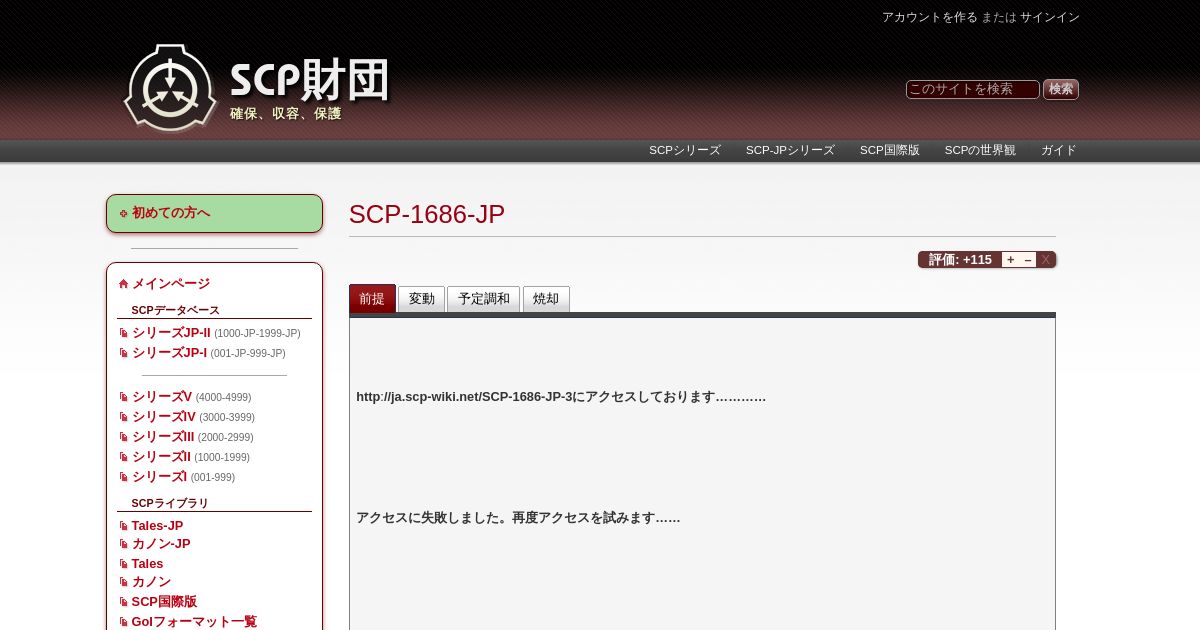1200x630 pixels.
Task: Open GoIフォーマット一覧 sidebar link
Action: [x=194, y=622]
